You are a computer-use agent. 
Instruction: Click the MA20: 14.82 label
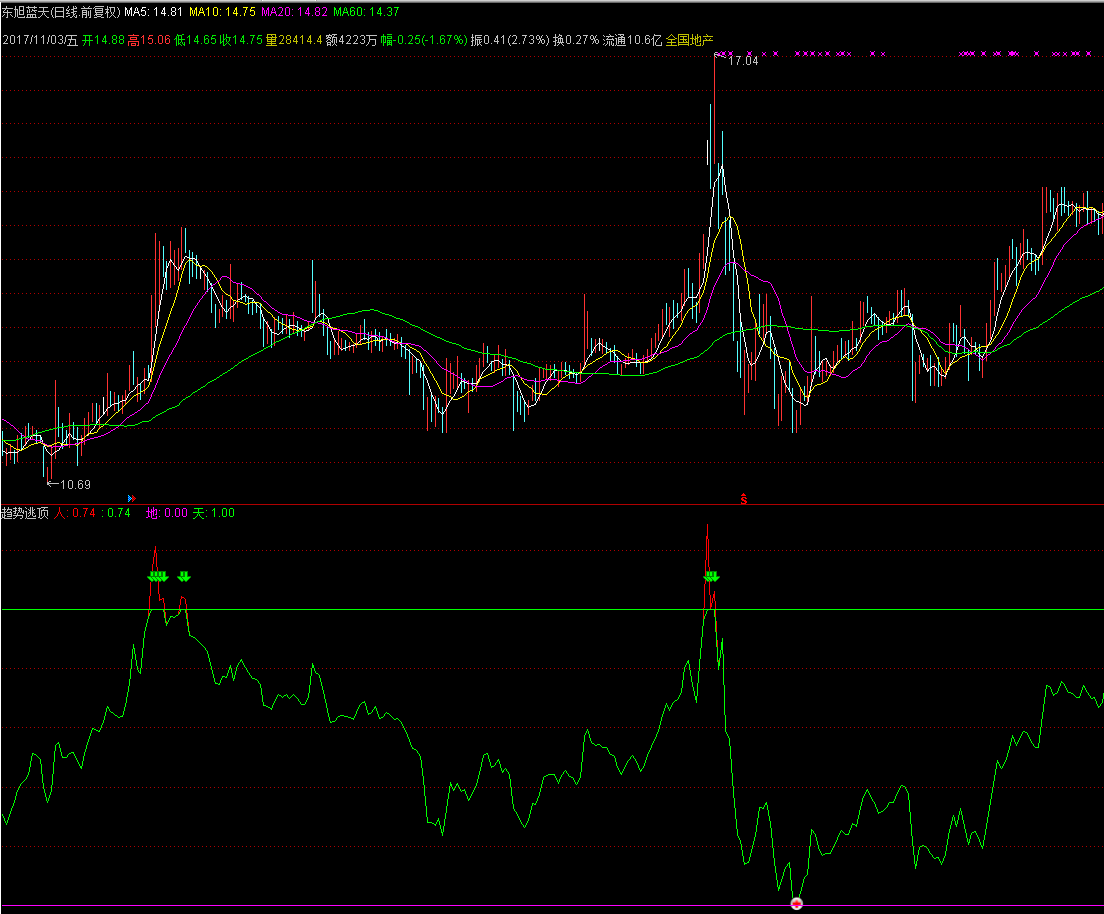[294, 12]
